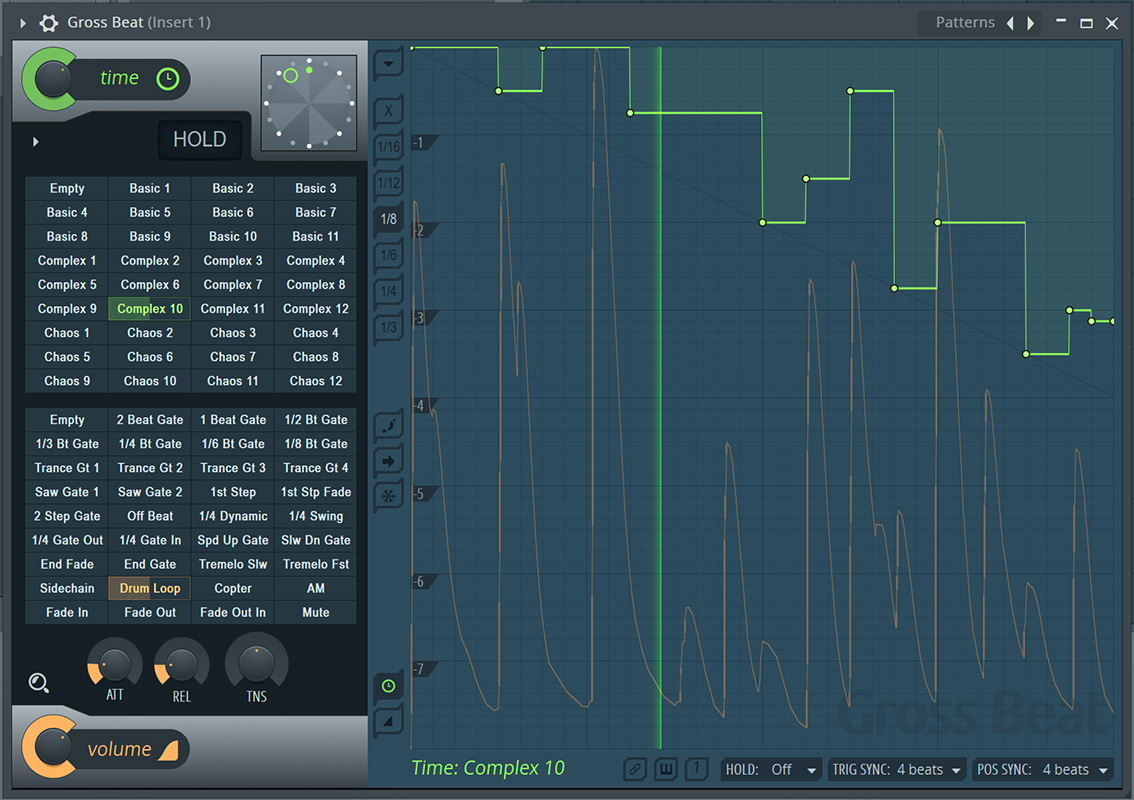Set snap to 1/16
1134x800 pixels.
388,147
